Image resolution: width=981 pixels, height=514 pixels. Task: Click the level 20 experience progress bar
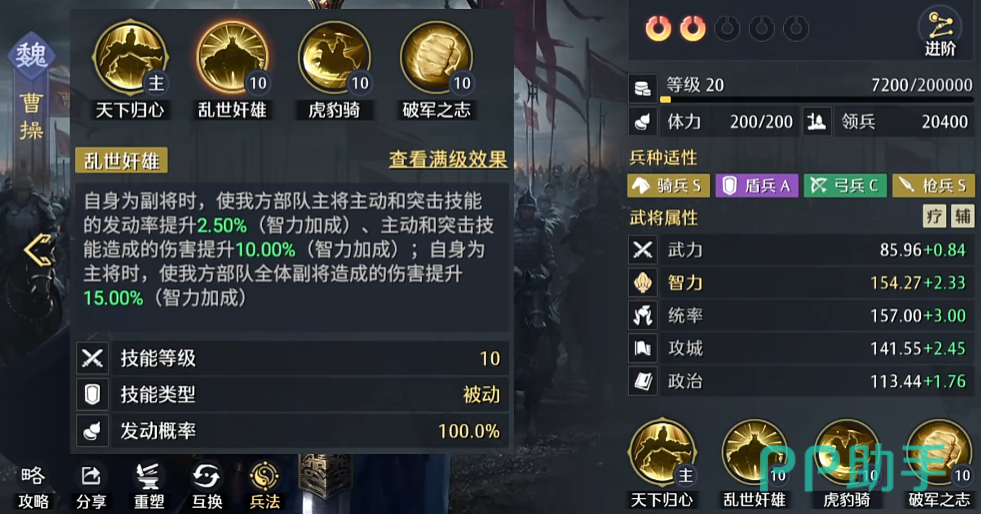(x=817, y=99)
